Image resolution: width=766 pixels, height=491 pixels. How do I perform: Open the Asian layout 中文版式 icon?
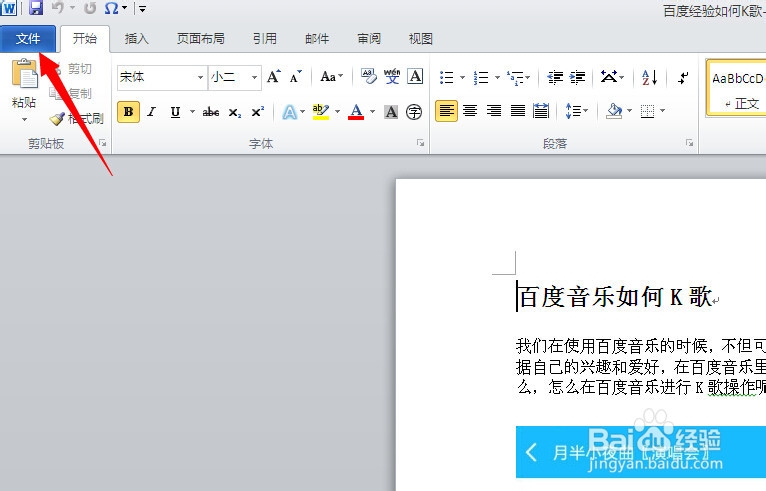[x=612, y=77]
